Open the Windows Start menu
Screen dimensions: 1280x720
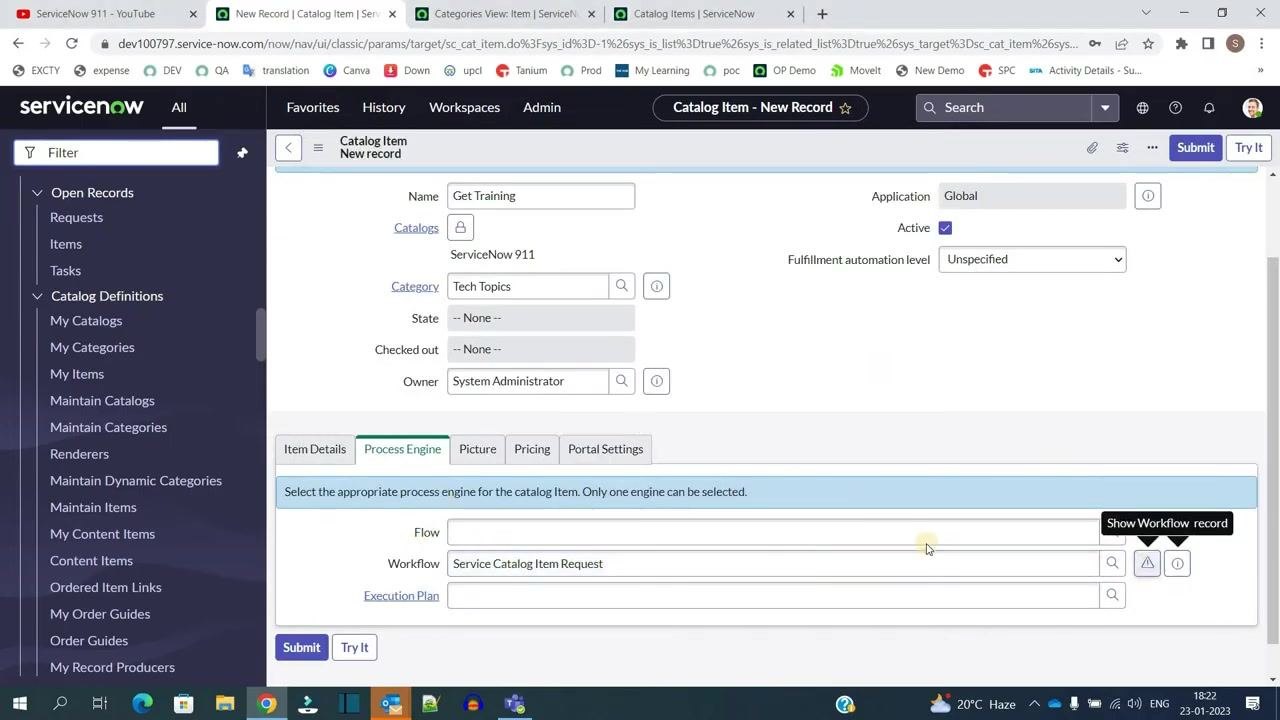[19, 704]
